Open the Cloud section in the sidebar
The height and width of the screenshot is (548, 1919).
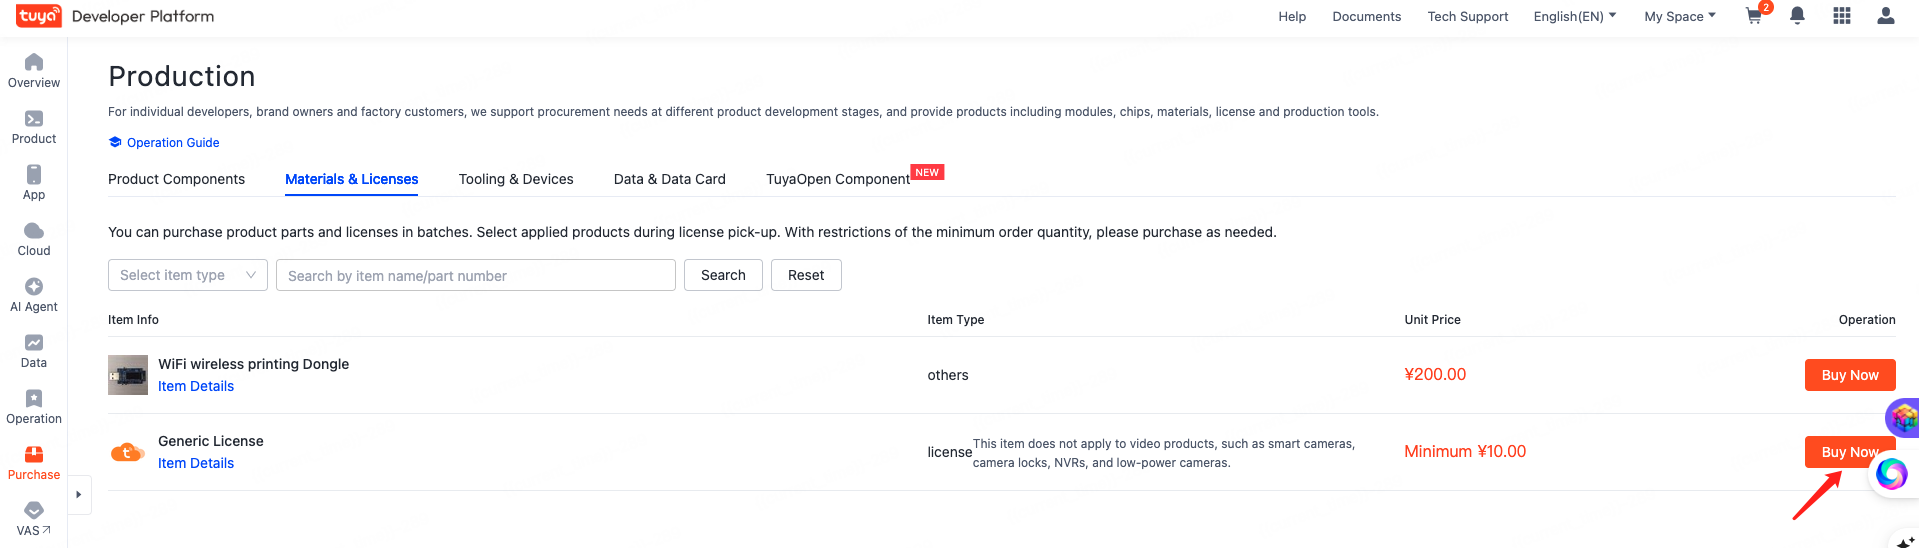point(34,238)
